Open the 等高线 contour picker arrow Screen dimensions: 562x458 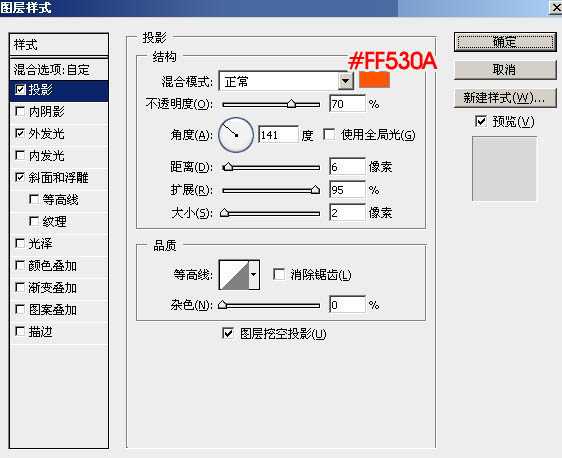[254, 275]
